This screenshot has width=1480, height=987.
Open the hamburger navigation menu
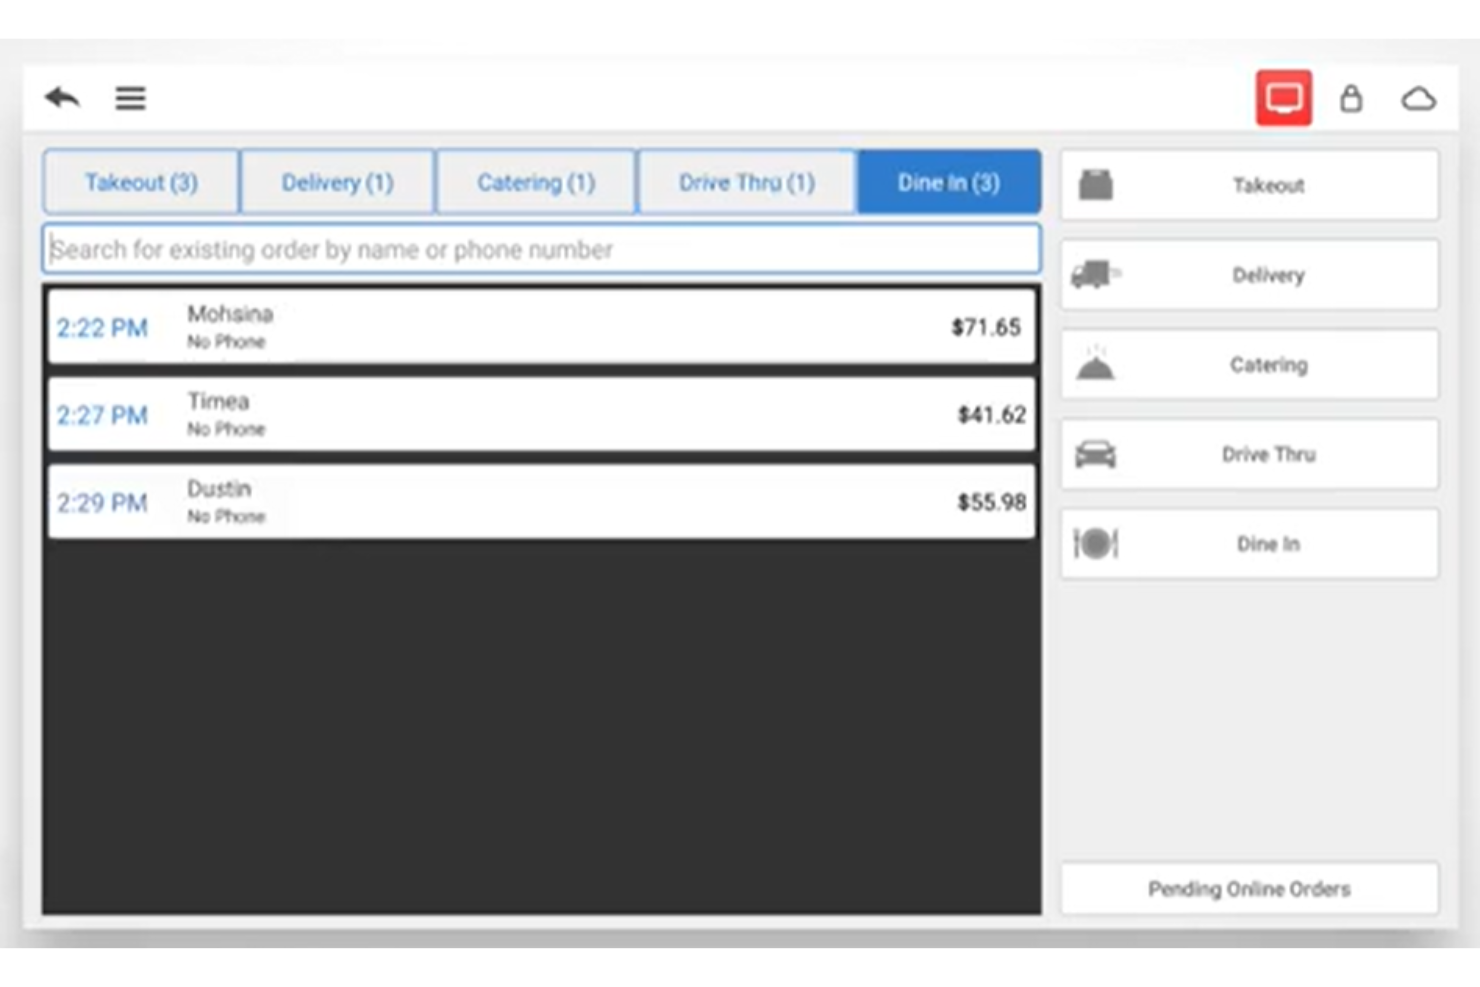pos(130,98)
